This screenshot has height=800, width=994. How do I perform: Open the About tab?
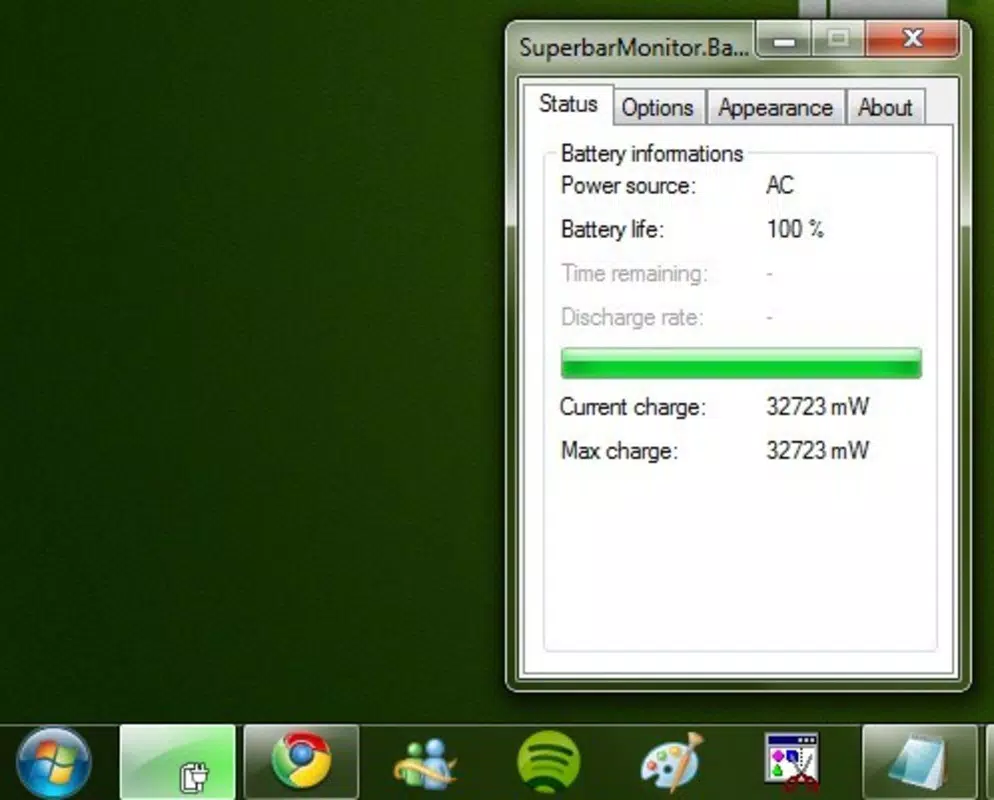click(x=885, y=108)
